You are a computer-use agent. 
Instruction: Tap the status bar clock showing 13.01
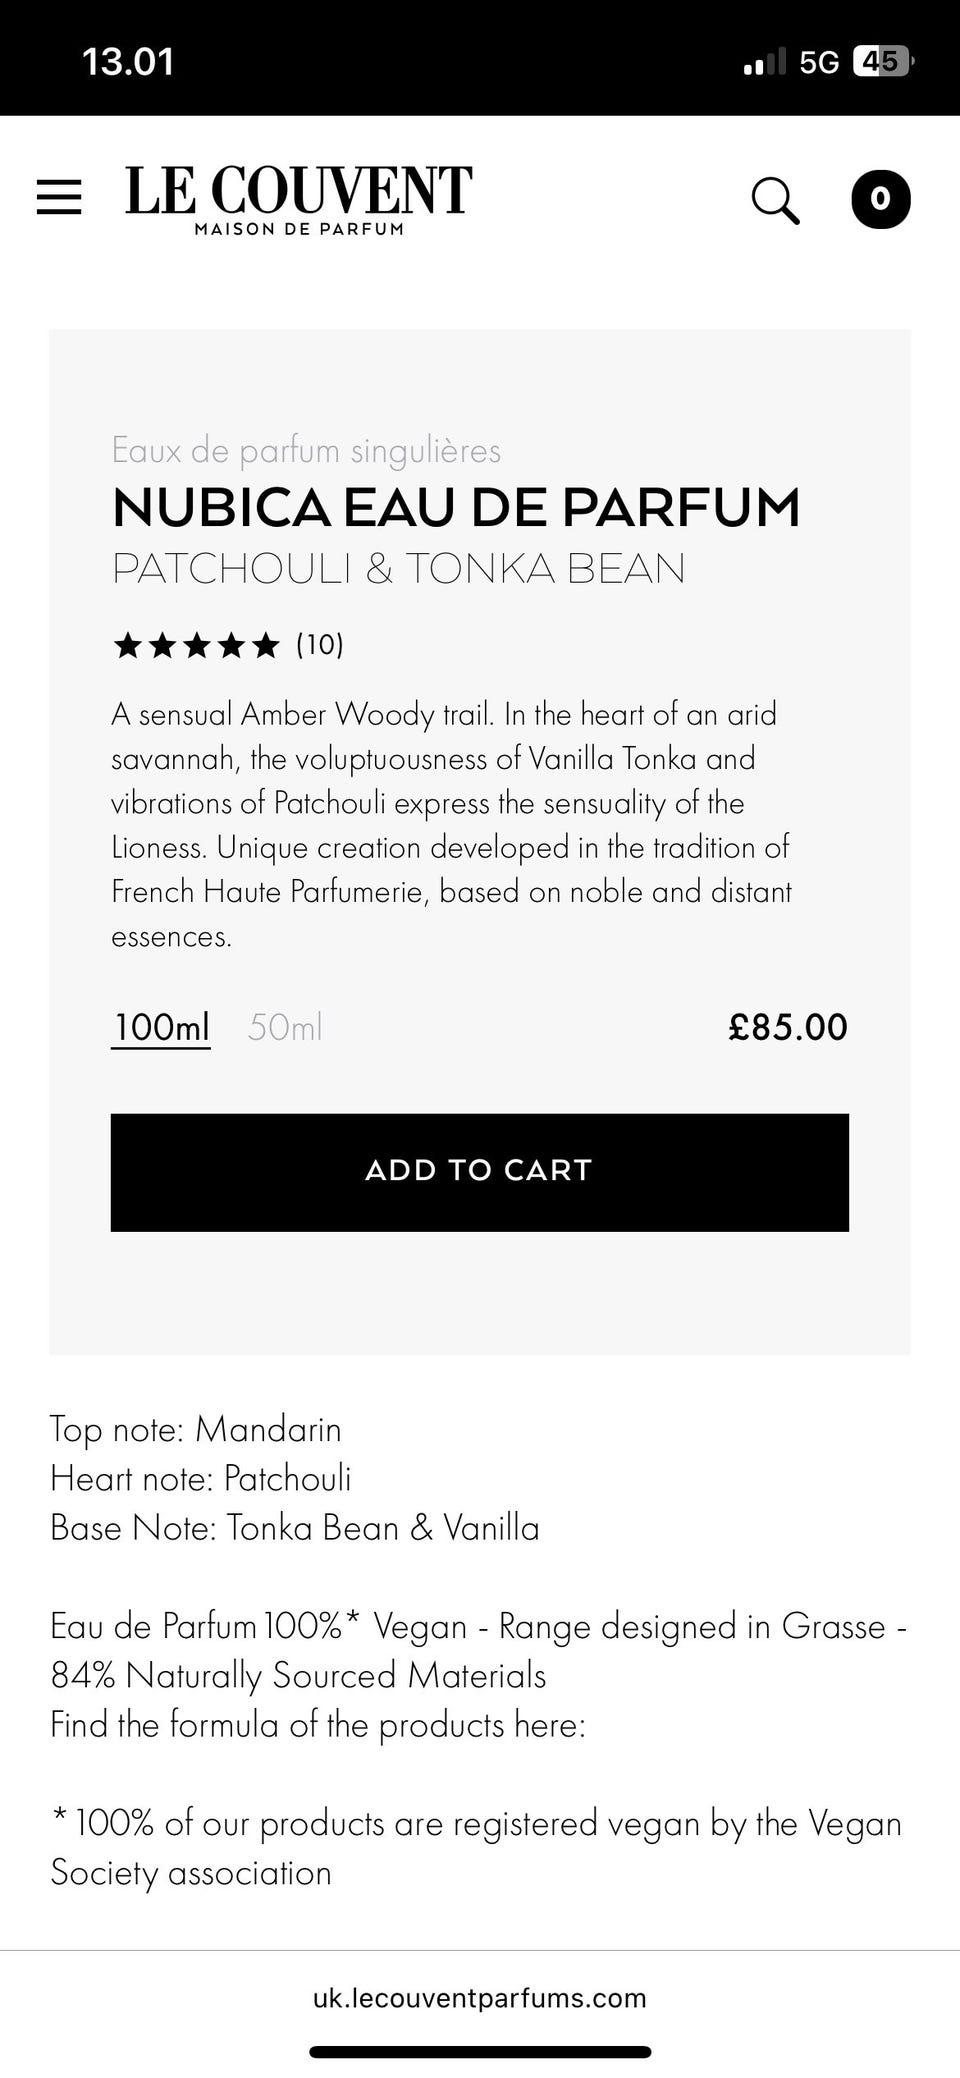pos(128,62)
